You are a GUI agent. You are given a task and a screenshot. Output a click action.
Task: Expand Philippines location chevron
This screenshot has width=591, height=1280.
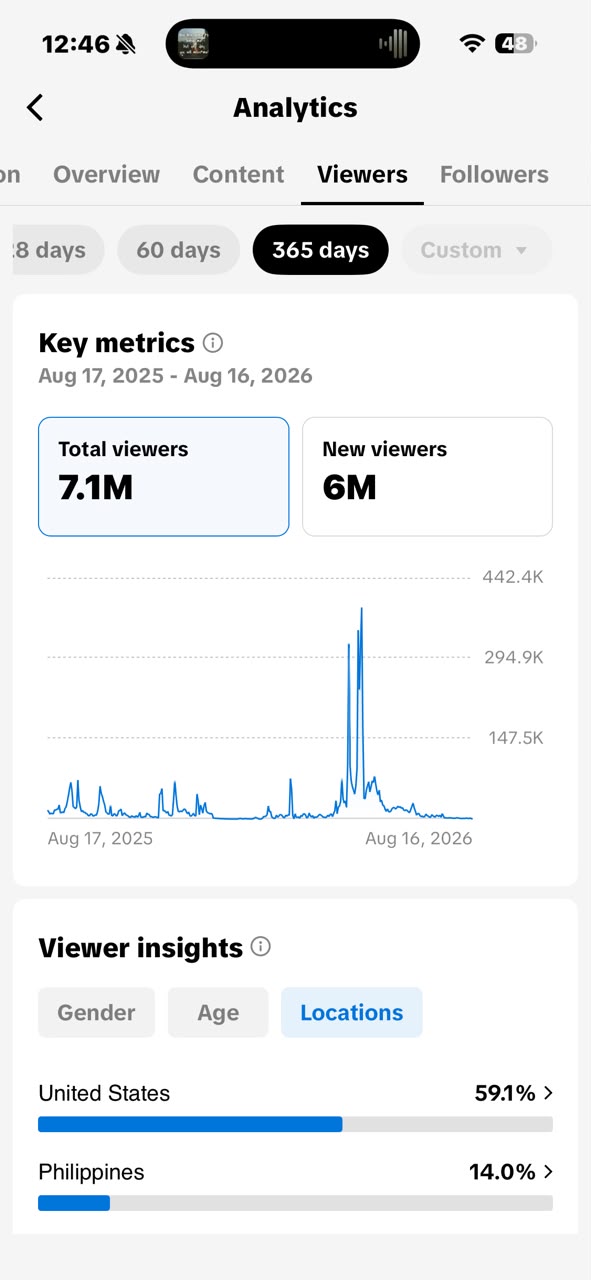pos(548,1172)
